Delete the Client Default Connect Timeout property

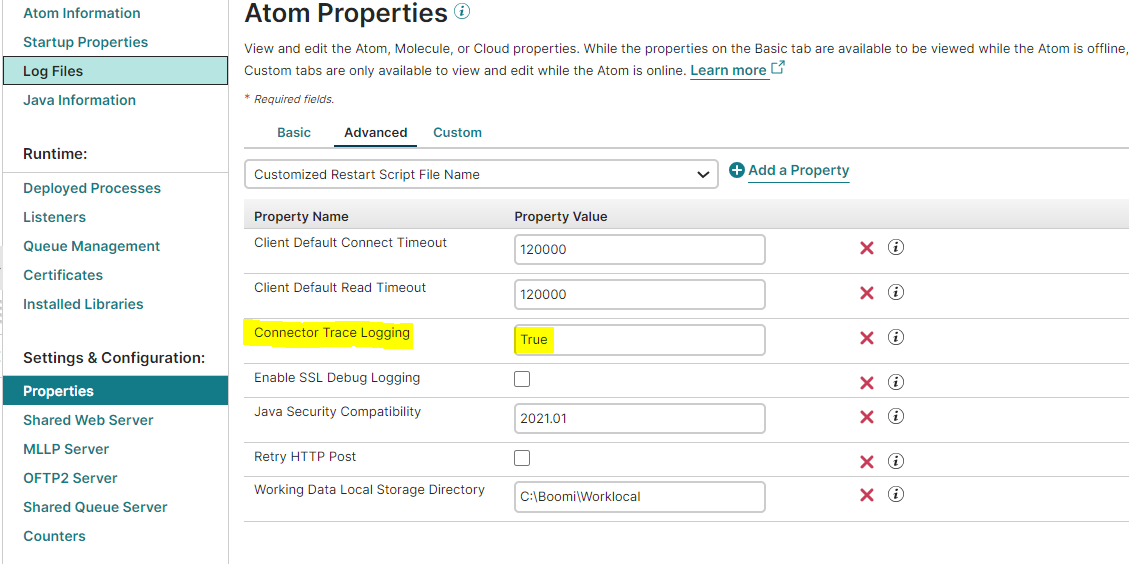coord(867,248)
